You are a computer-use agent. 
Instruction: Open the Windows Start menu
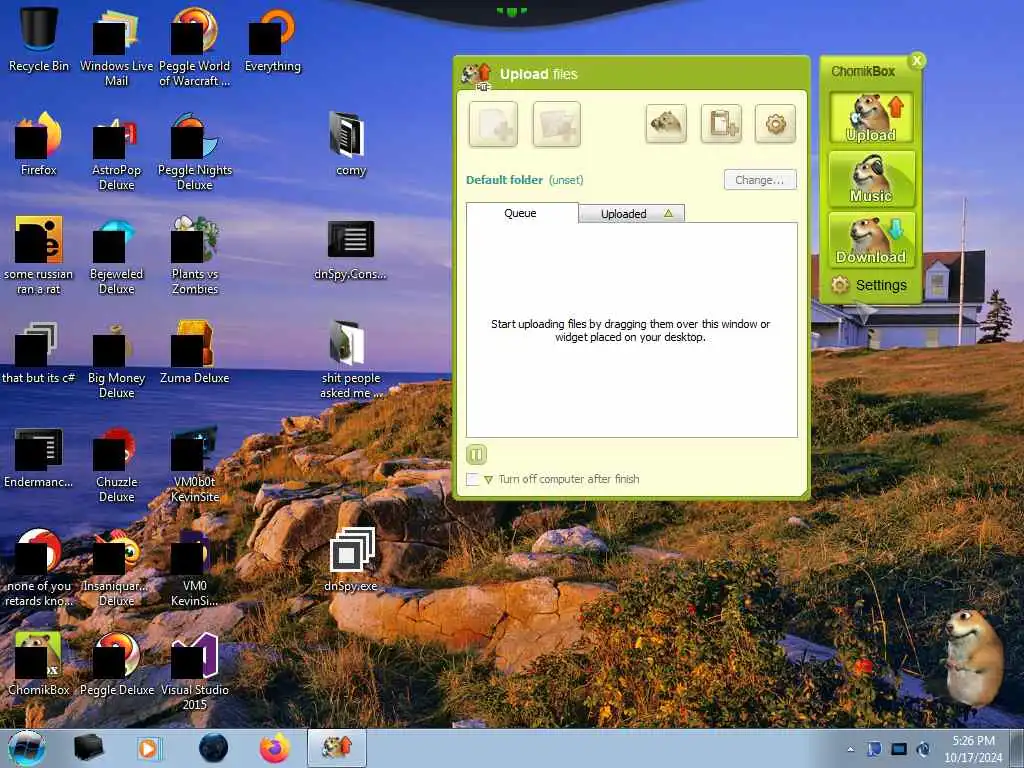(27, 748)
